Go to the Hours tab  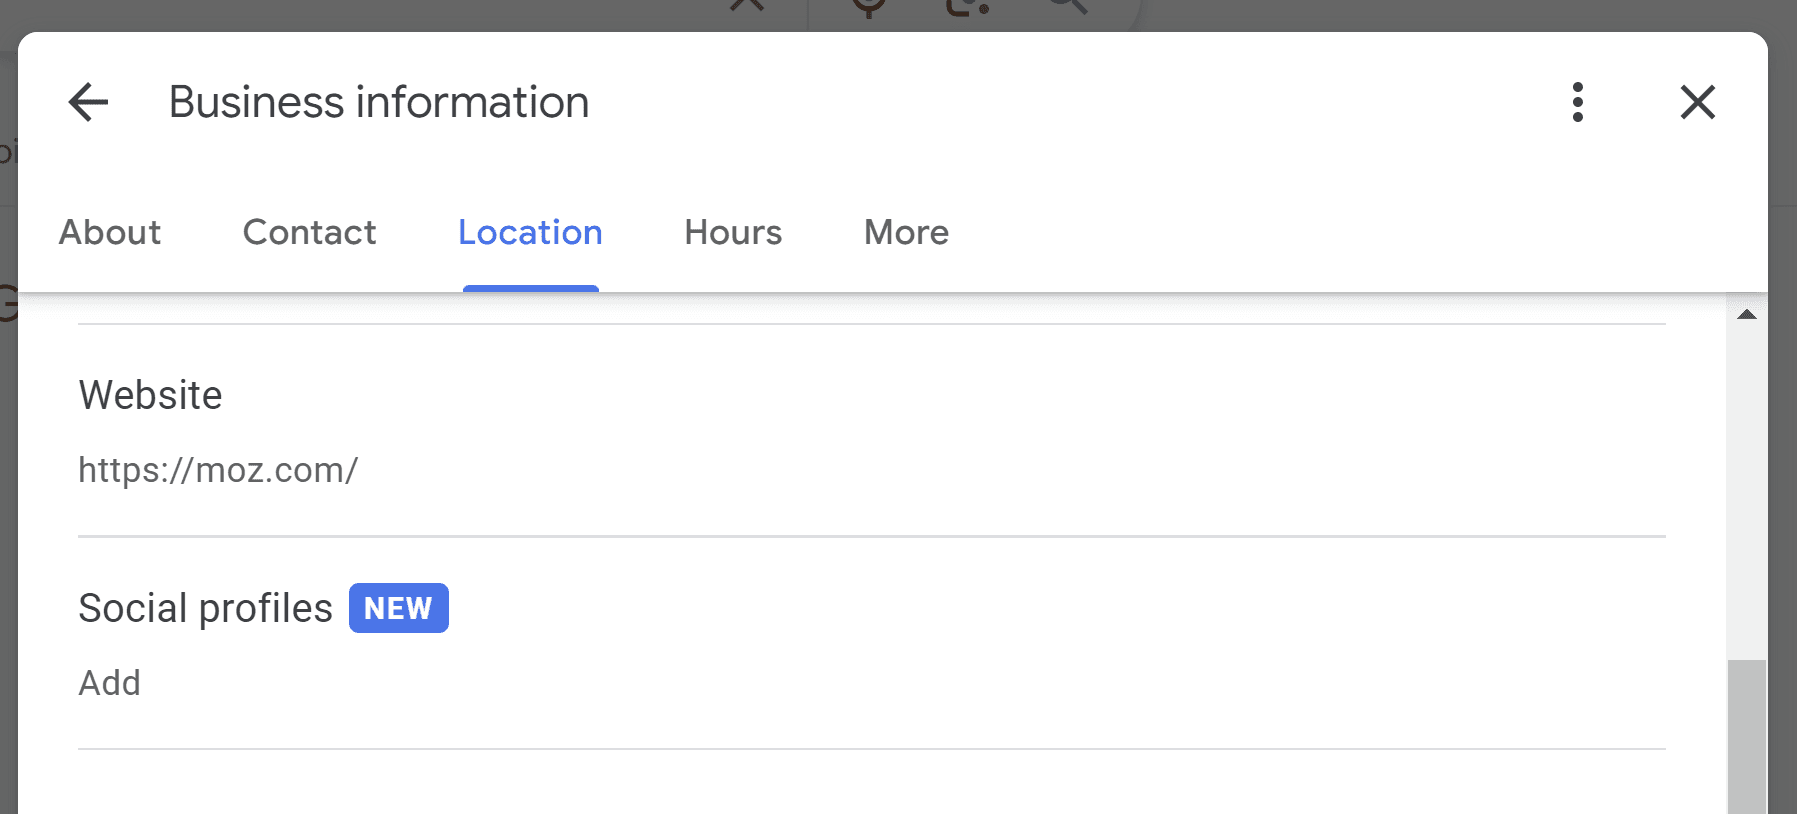click(733, 232)
